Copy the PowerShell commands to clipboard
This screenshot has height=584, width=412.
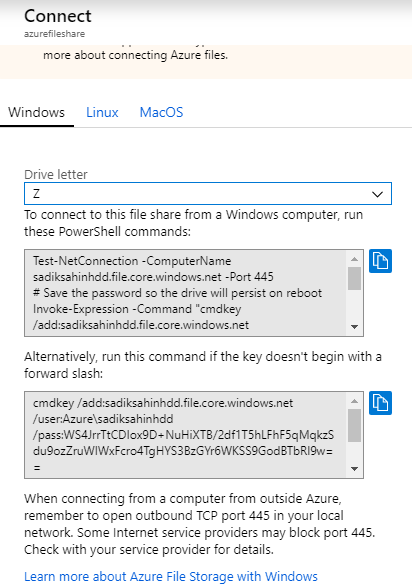380,261
